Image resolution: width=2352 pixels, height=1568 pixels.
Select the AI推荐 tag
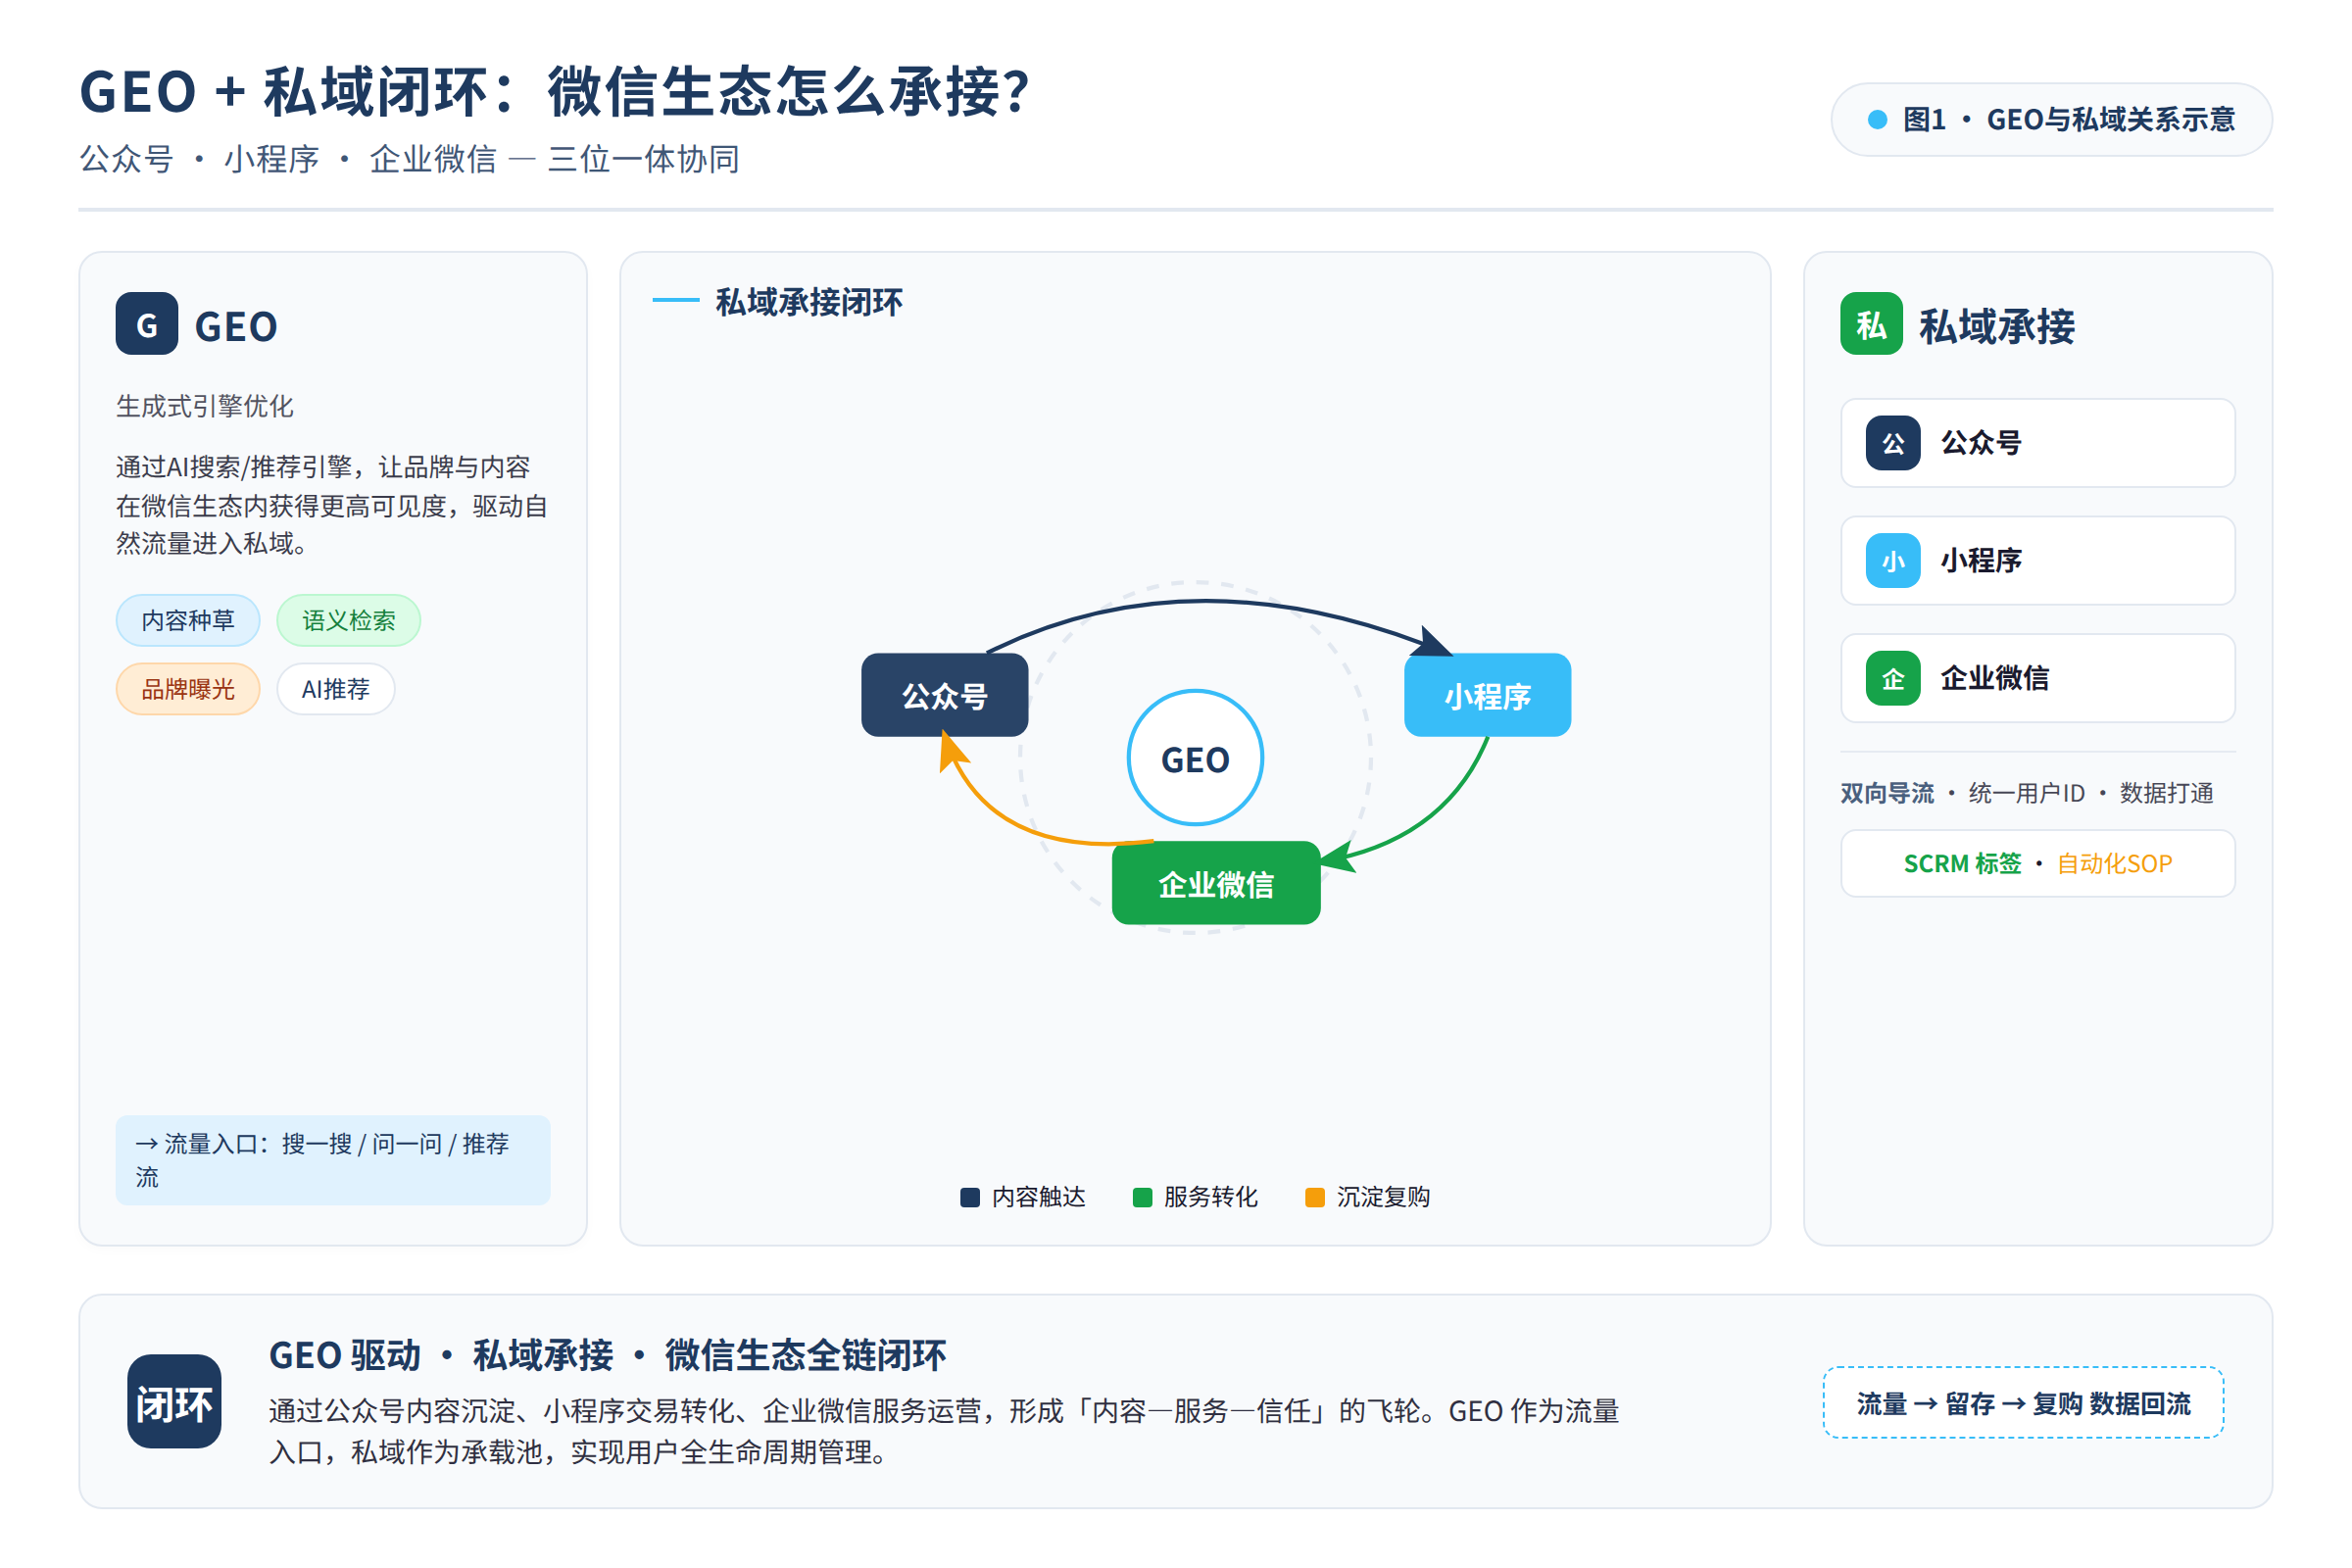(336, 690)
